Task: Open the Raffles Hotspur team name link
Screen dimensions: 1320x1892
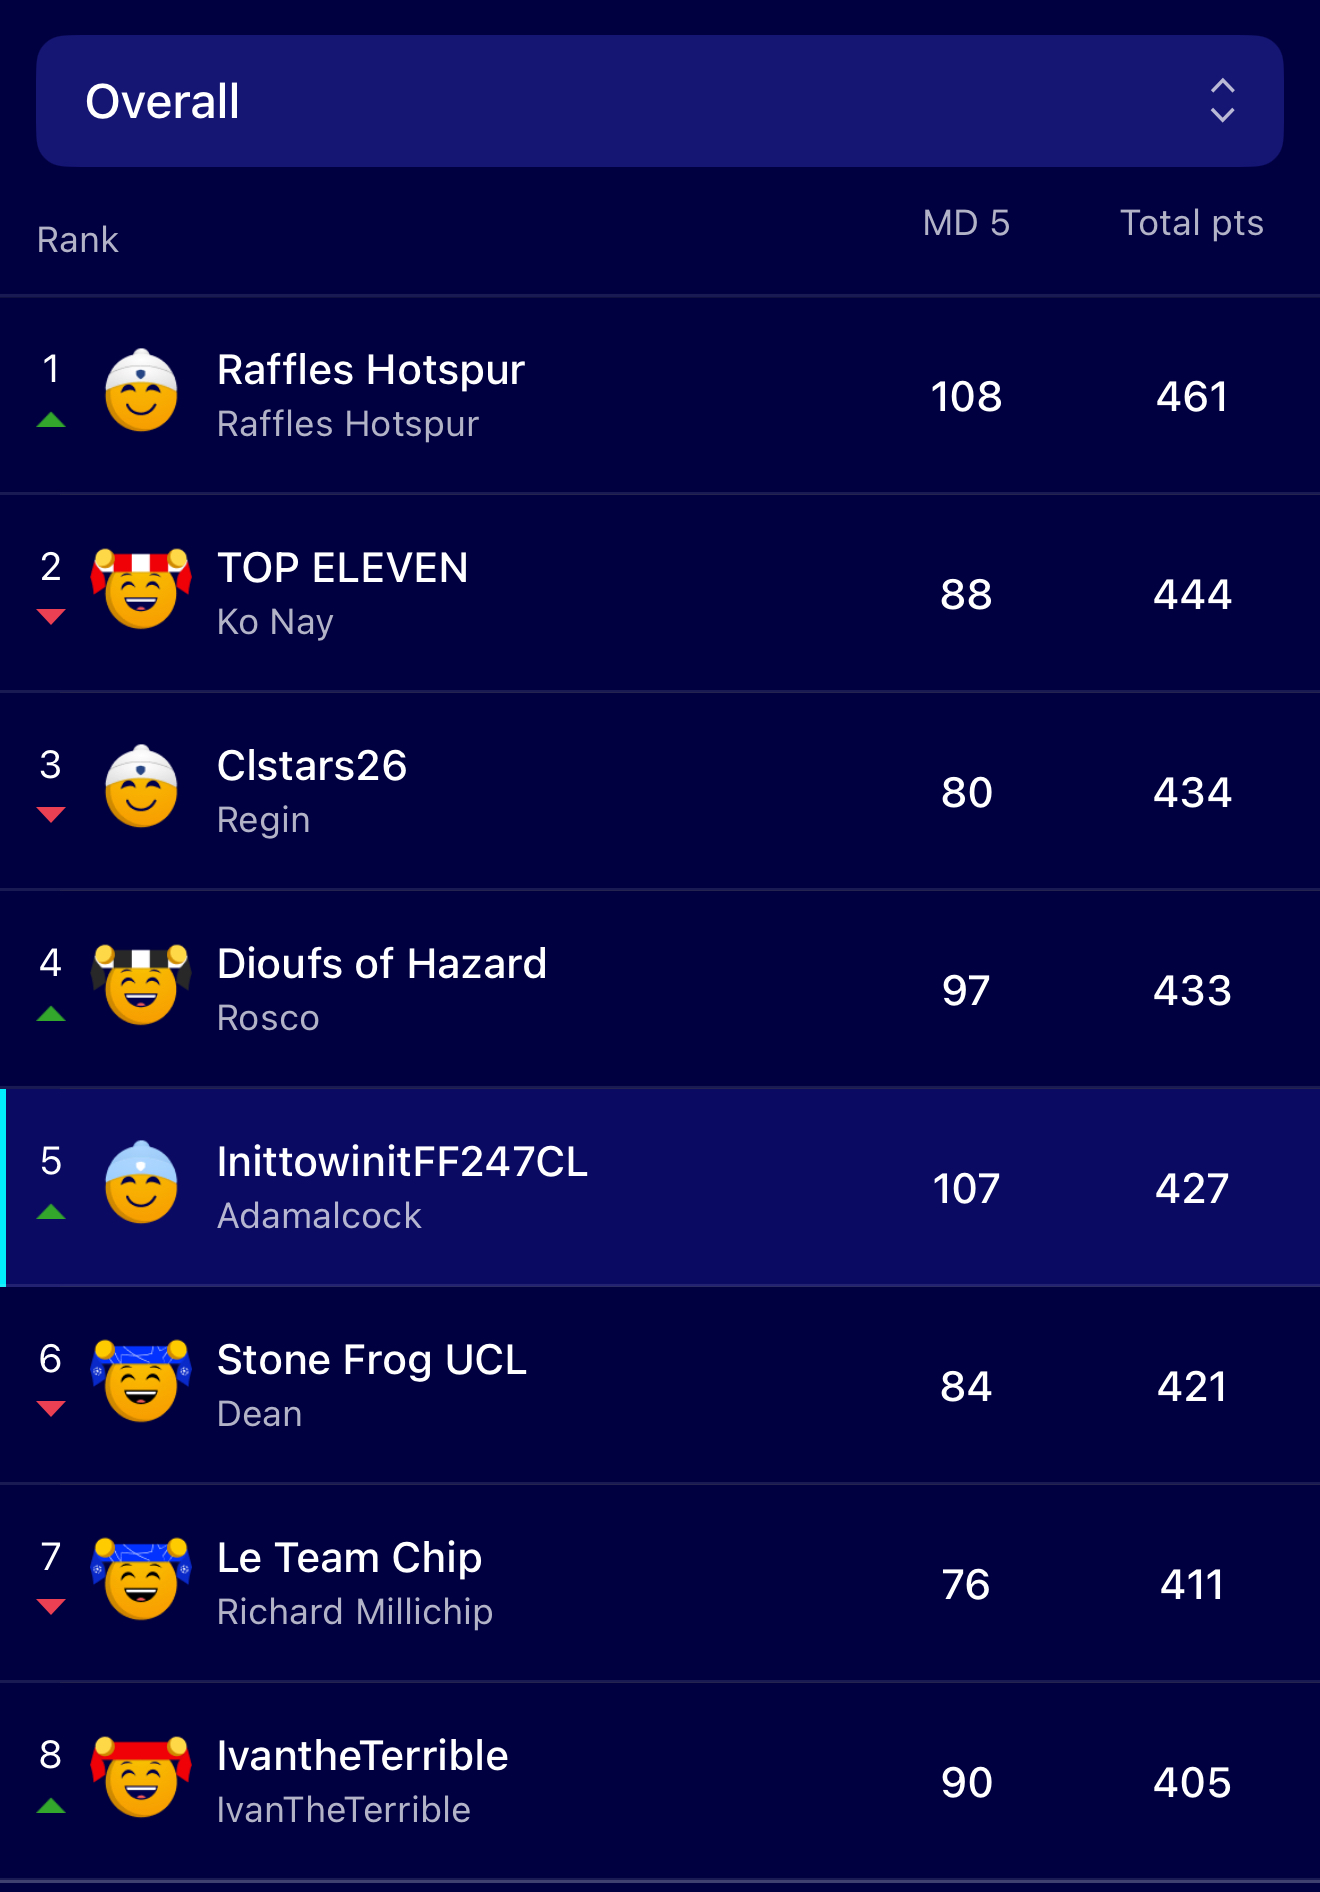Action: coord(371,370)
